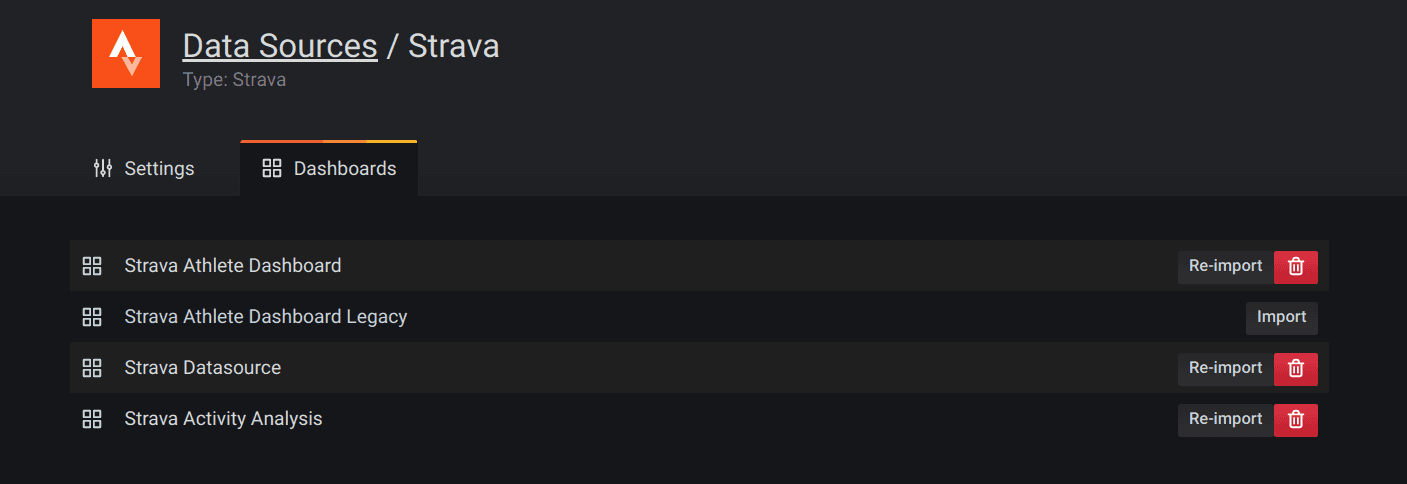Click the Strava logo icon
The image size is (1407, 484).
coord(126,54)
